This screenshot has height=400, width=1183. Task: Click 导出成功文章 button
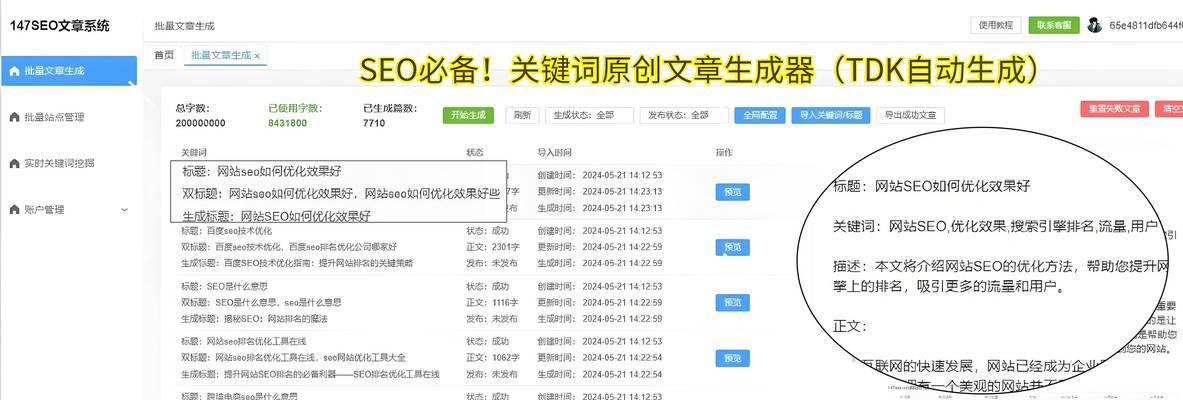tap(911, 115)
